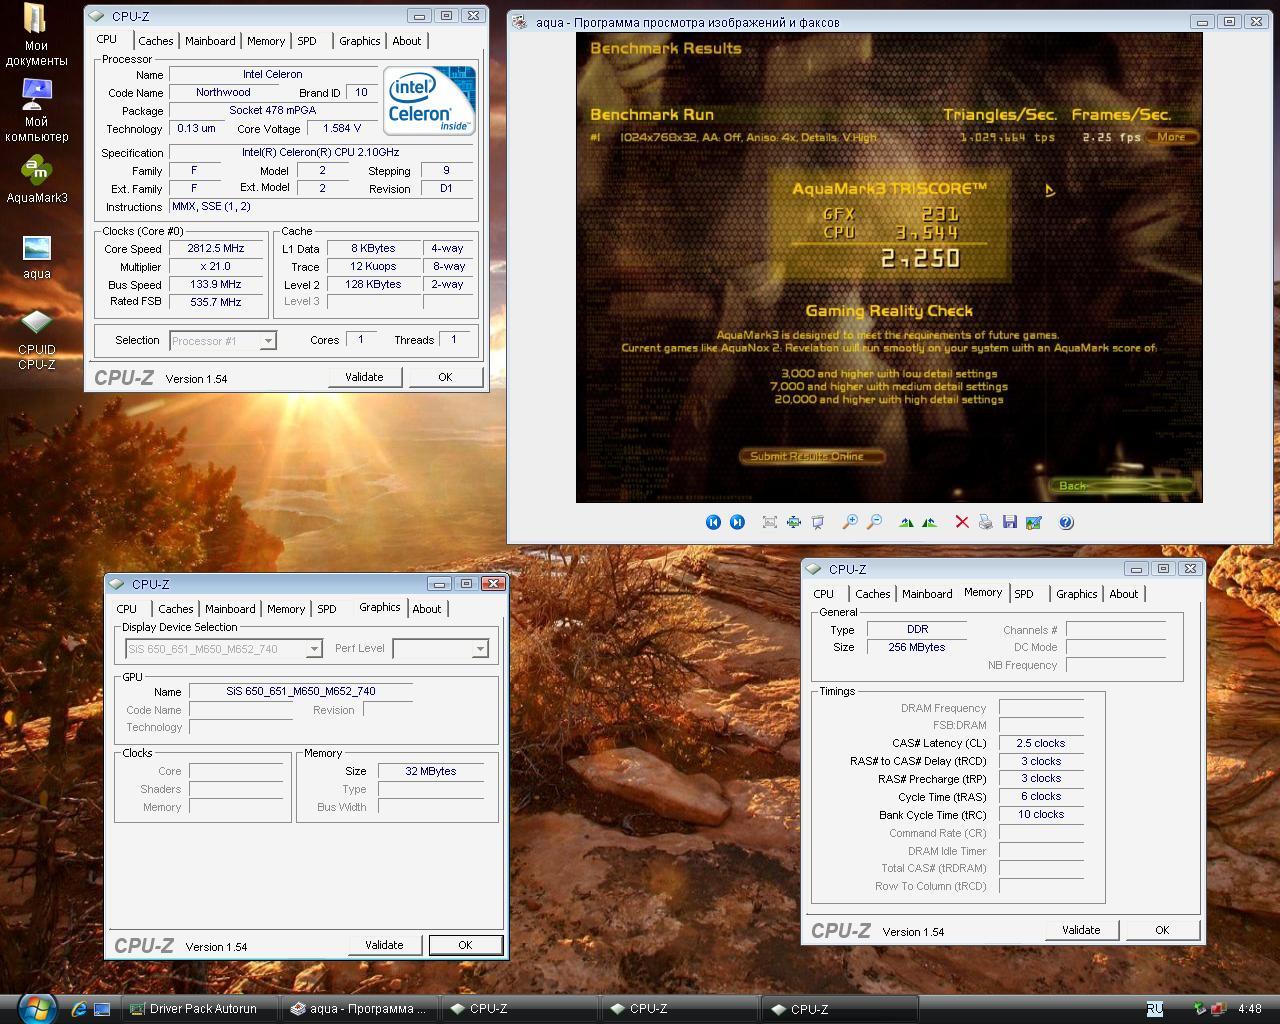
Task: Zoom in with the magnifier plus icon
Action: click(x=850, y=522)
